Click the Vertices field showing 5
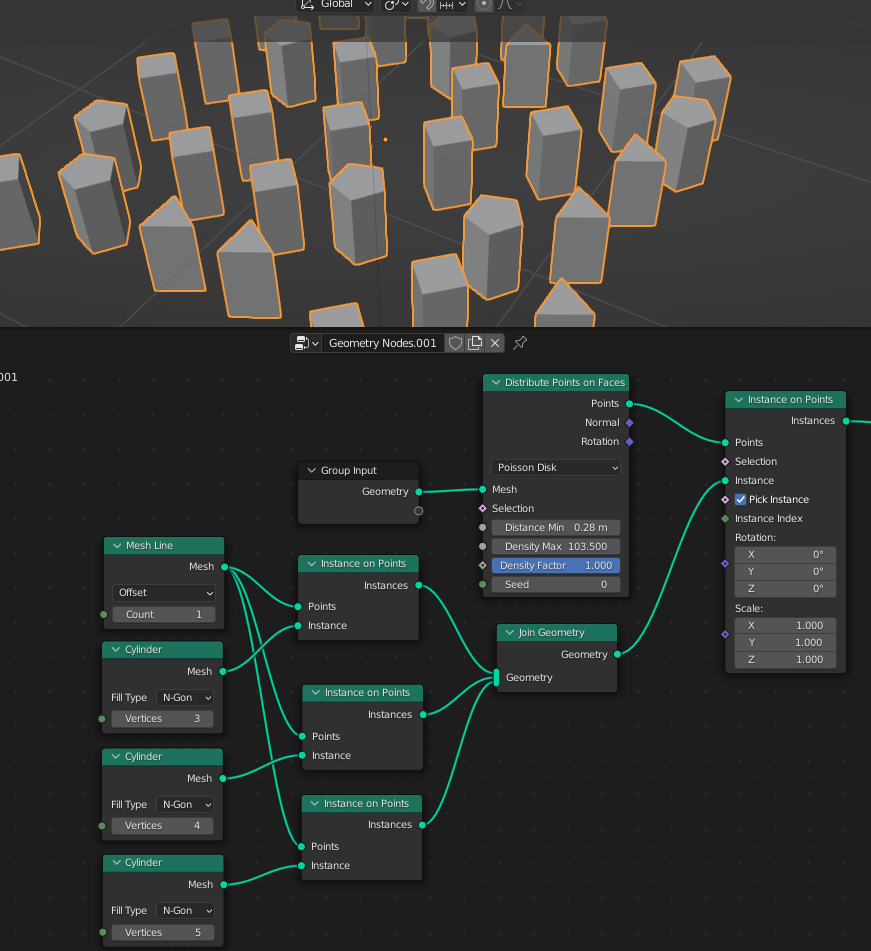This screenshot has height=951, width=871. (163, 932)
